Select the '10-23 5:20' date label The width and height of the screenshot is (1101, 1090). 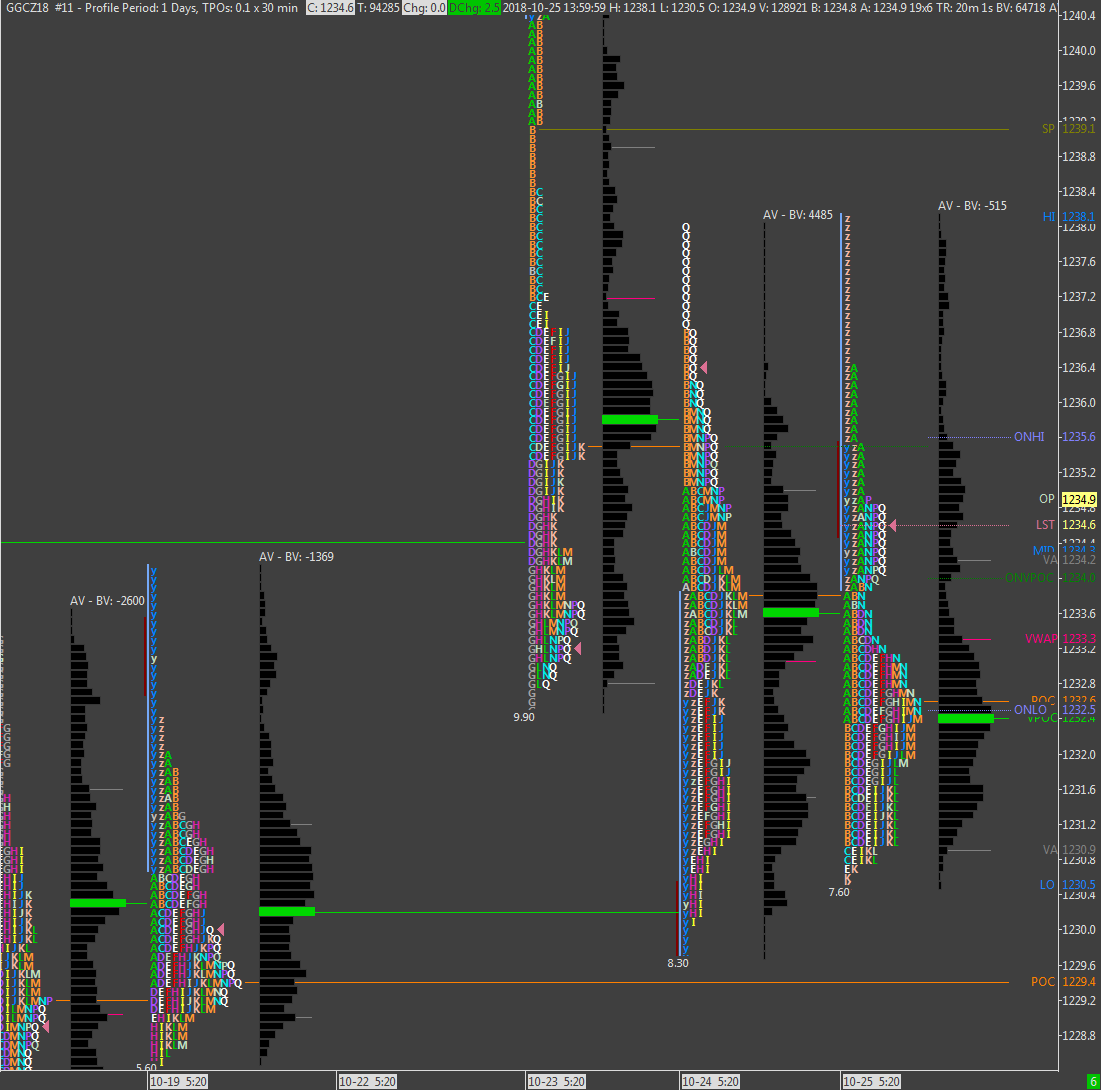click(556, 1082)
